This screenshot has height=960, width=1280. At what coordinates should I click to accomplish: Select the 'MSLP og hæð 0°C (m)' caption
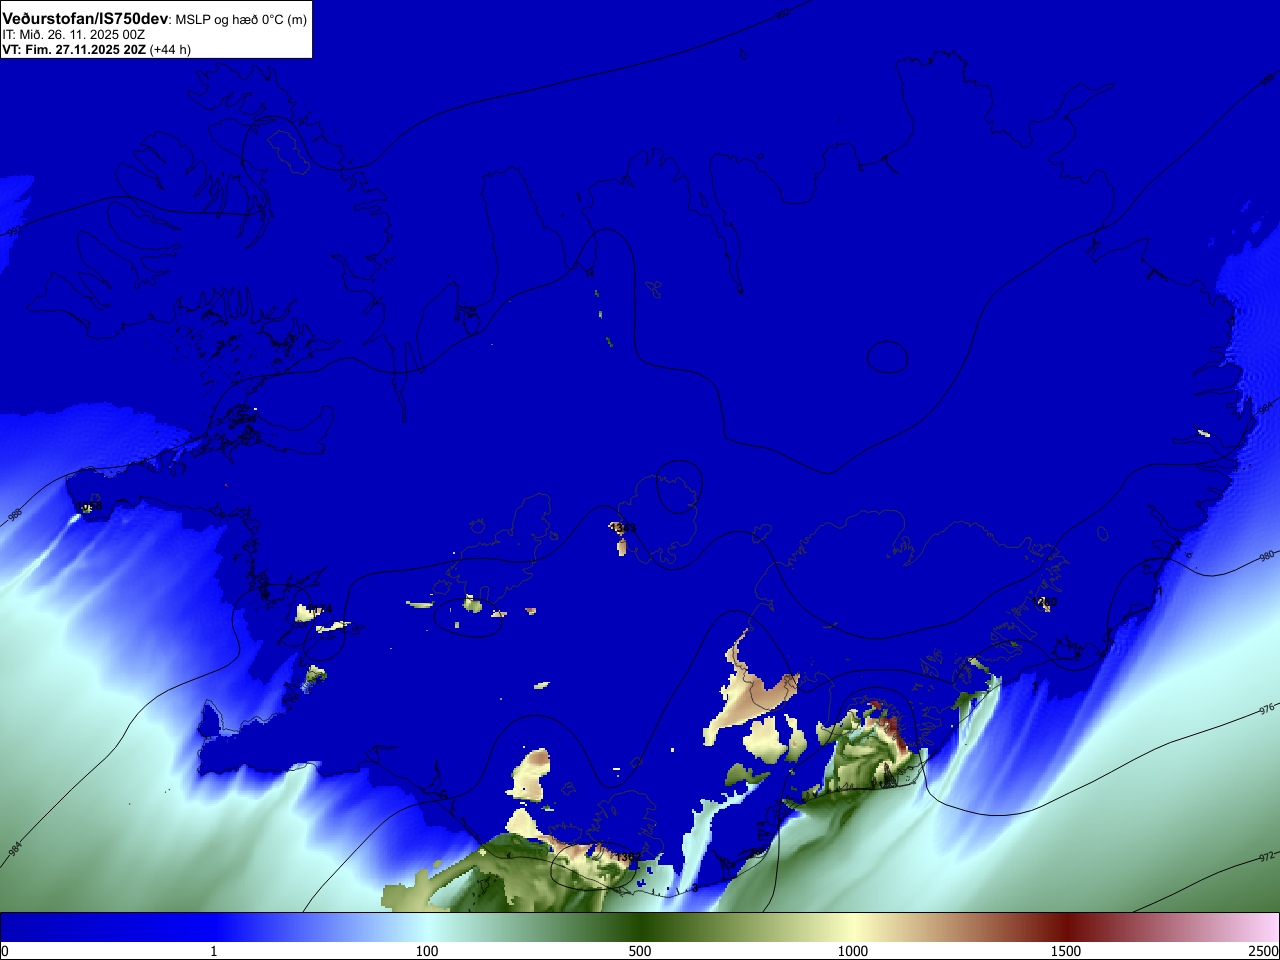[241, 20]
